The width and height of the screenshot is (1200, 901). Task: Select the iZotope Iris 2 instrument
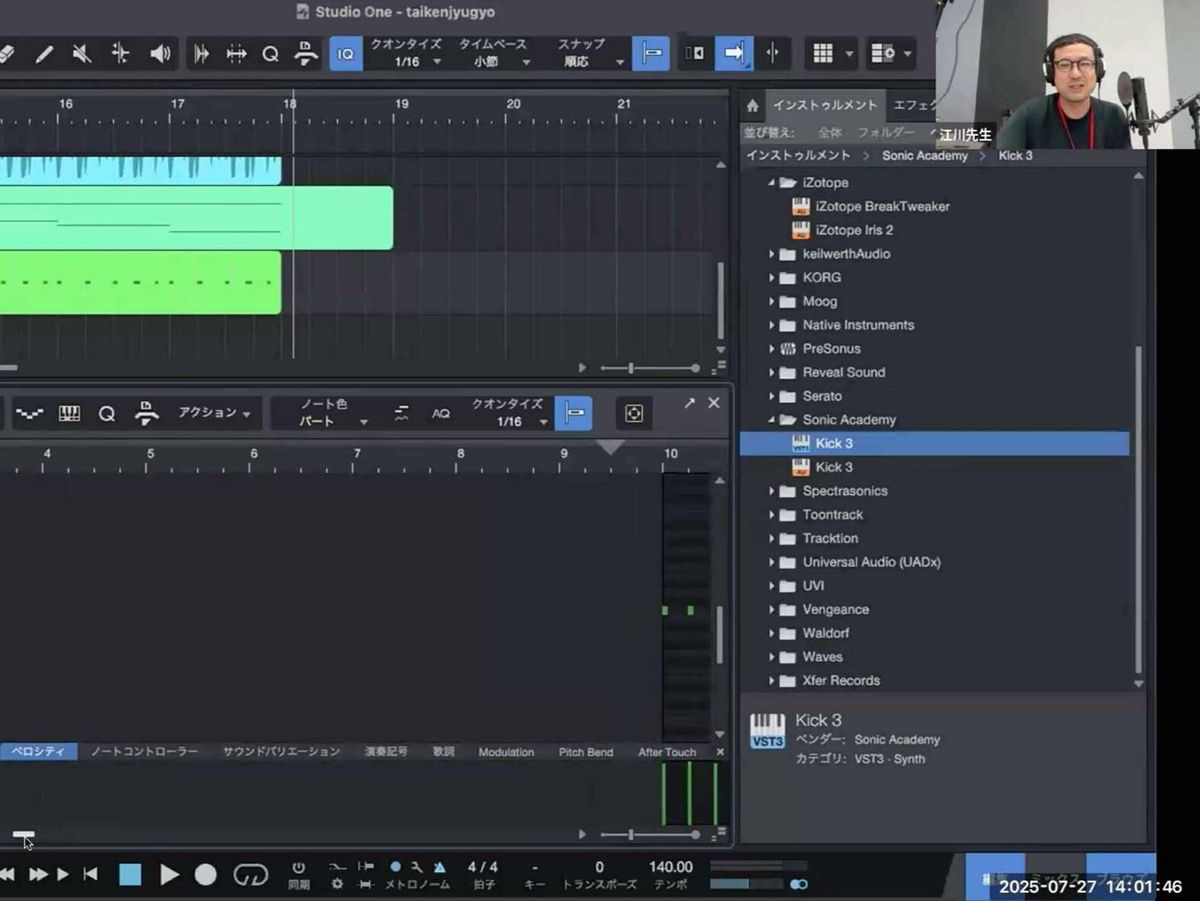point(853,230)
